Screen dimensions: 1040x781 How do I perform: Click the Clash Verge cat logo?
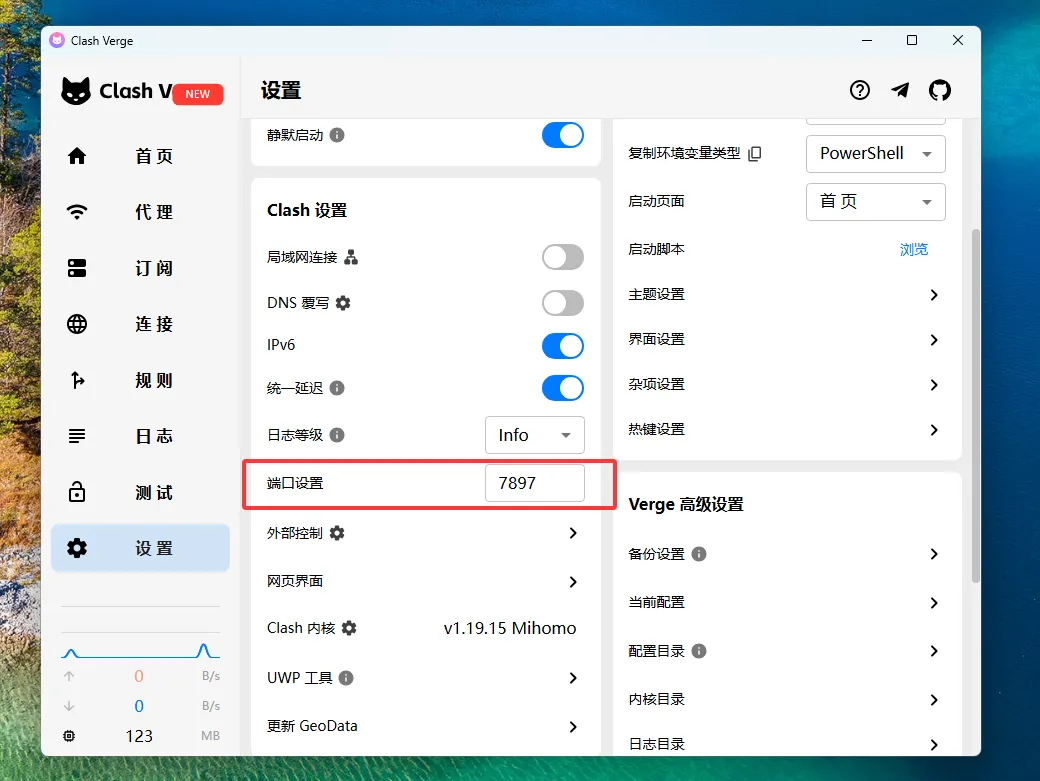point(76,91)
